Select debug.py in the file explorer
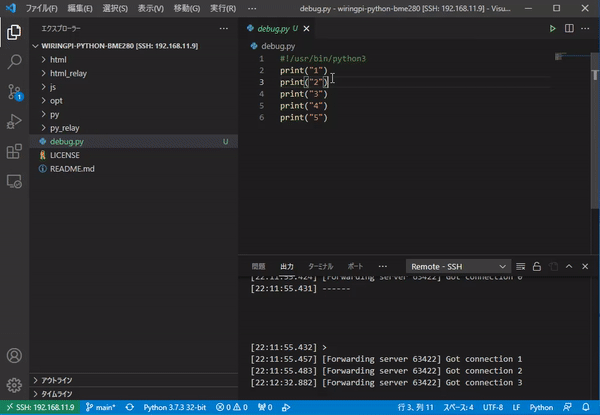600x415 pixels. point(133,142)
